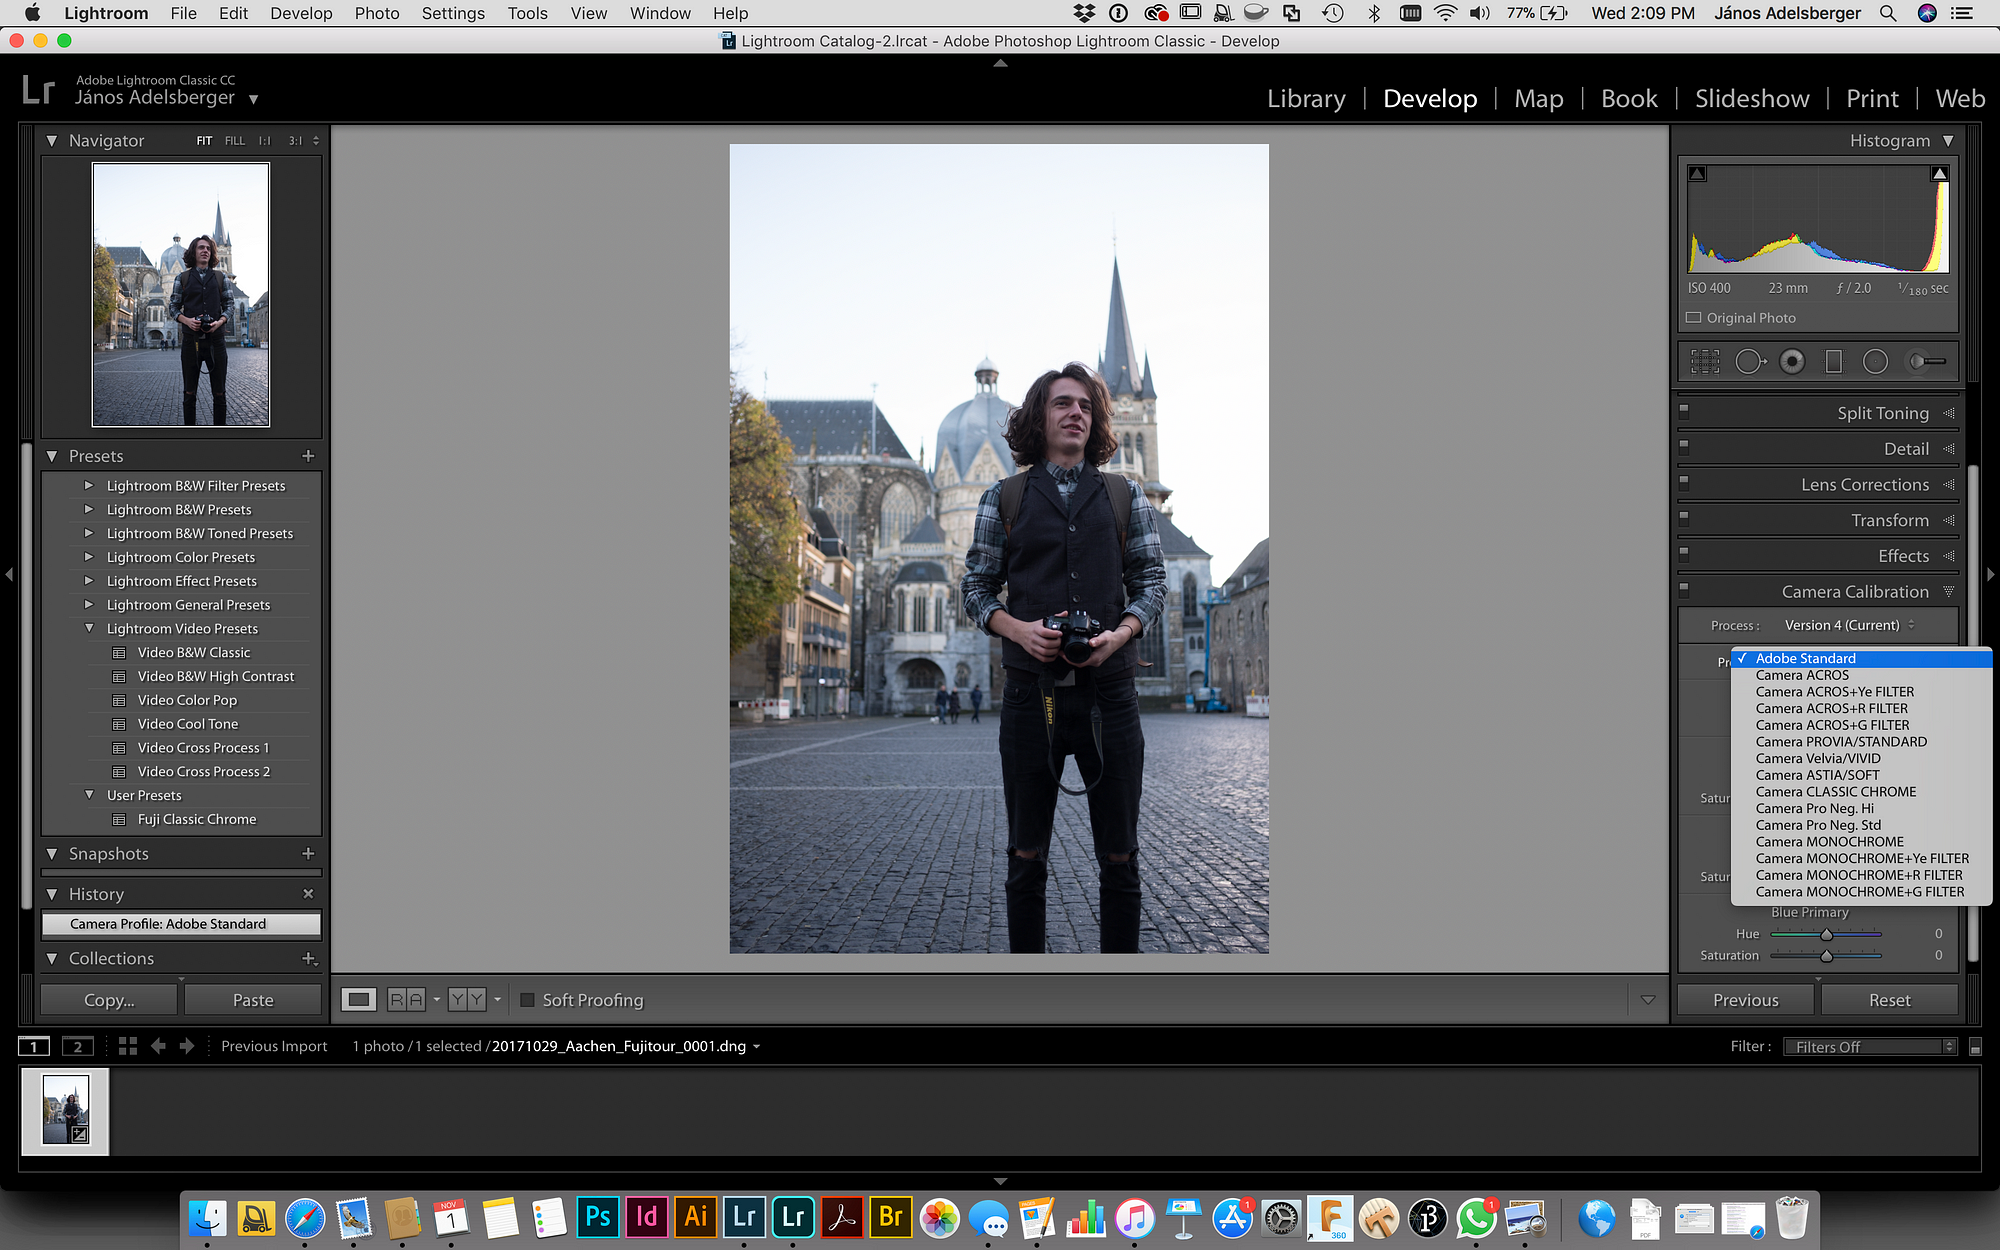The image size is (2000, 1250).
Task: Switch to the Slideshow module
Action: [x=1752, y=98]
